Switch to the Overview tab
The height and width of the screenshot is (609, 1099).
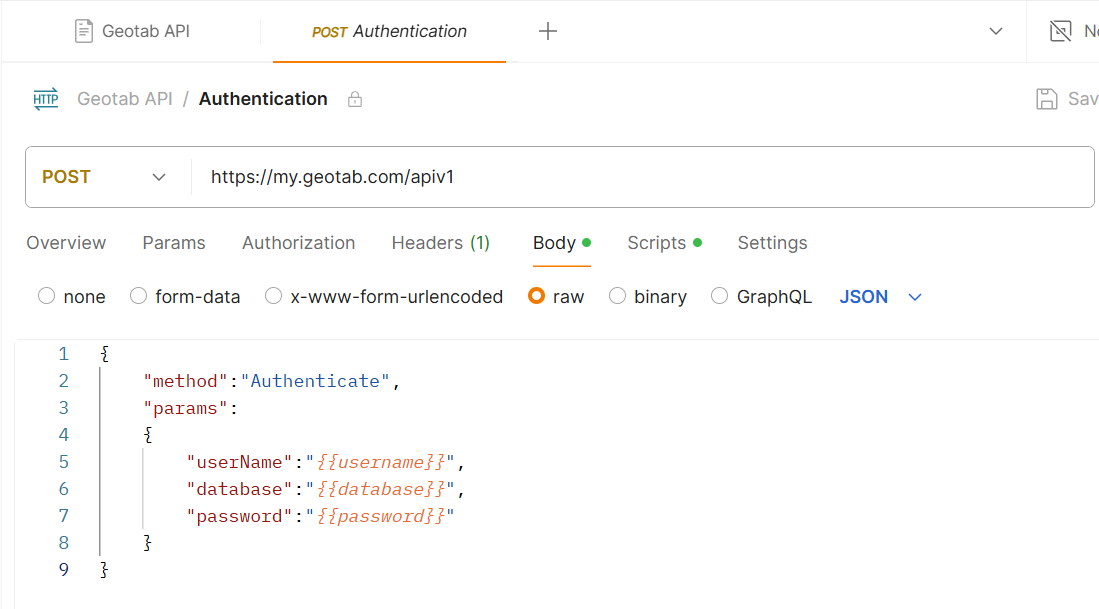point(66,243)
